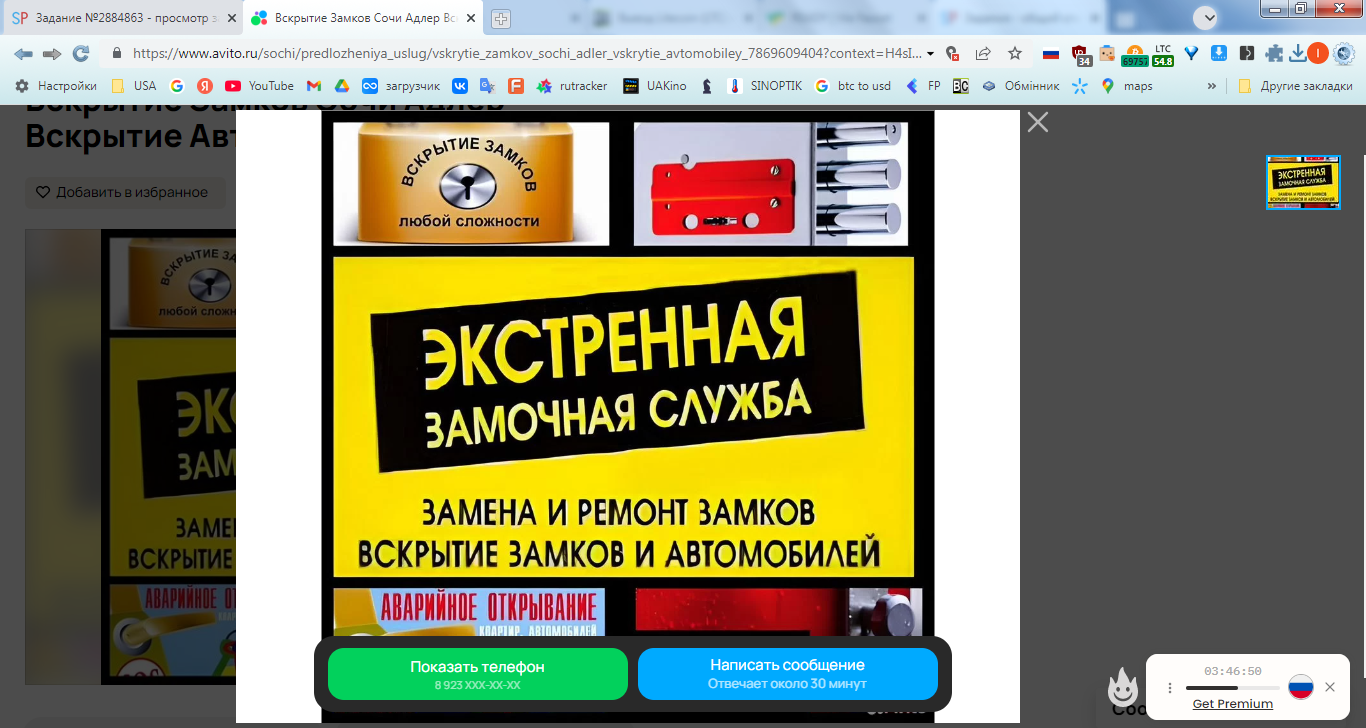The width and height of the screenshot is (1366, 728).
Task: Open the uBlock shield extension showing 34
Action: click(x=1080, y=54)
